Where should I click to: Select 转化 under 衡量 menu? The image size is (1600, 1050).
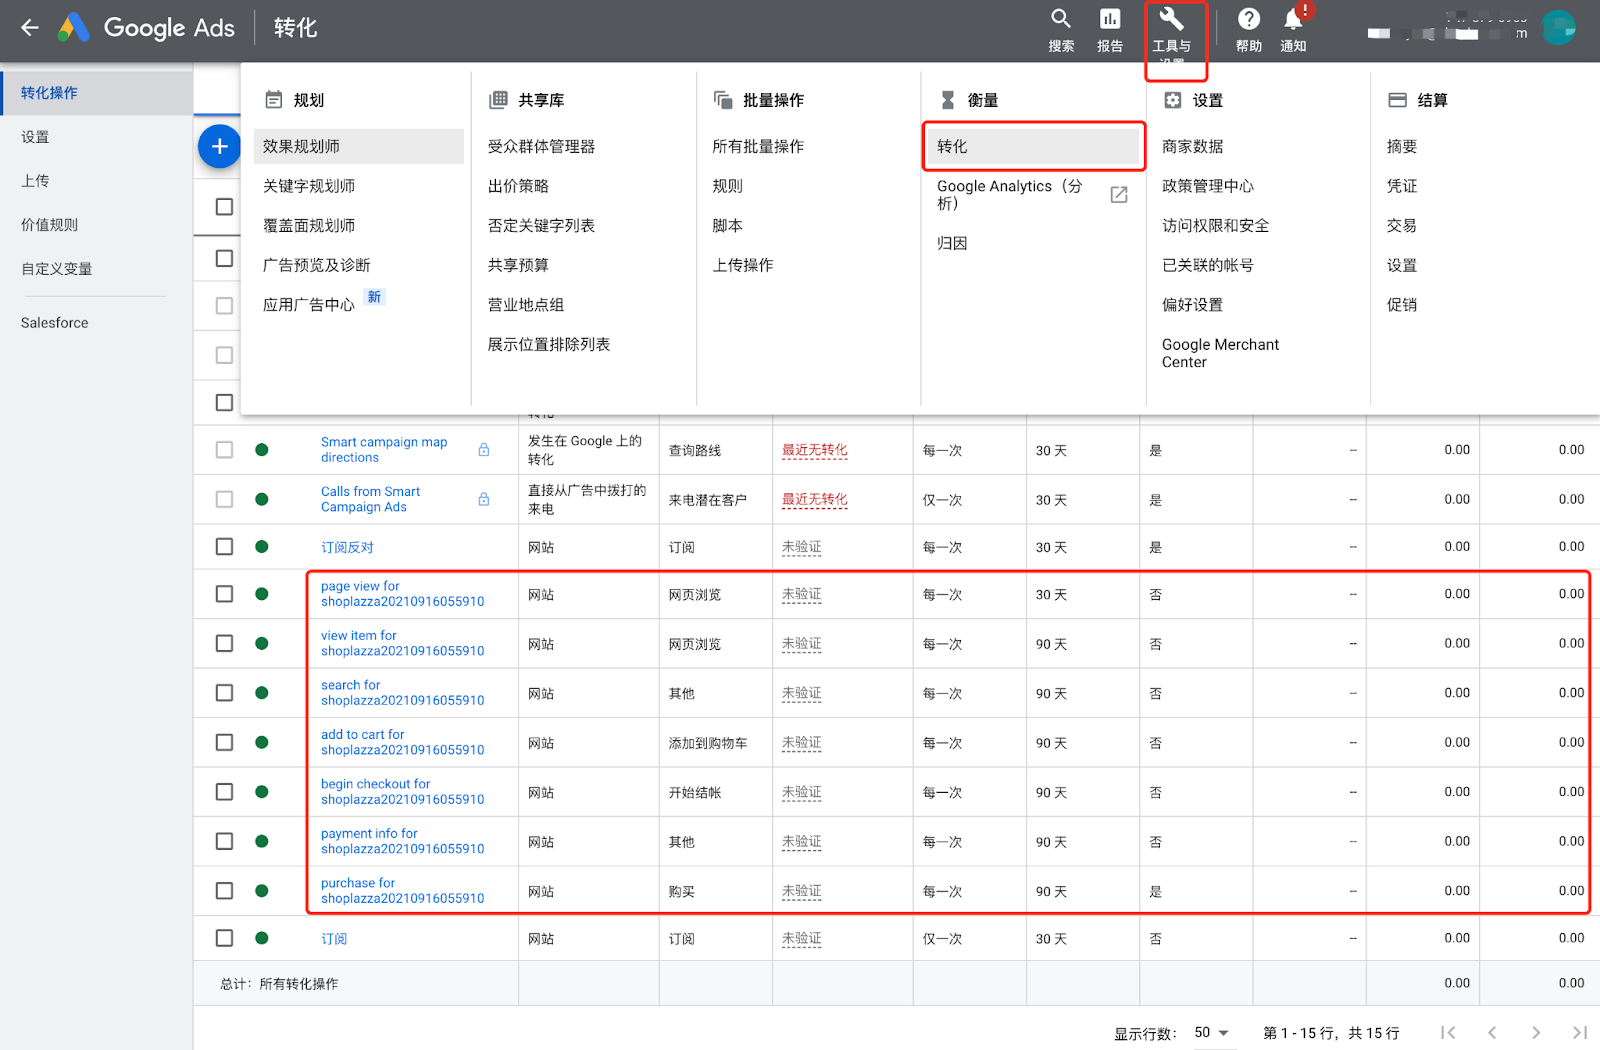(1033, 147)
